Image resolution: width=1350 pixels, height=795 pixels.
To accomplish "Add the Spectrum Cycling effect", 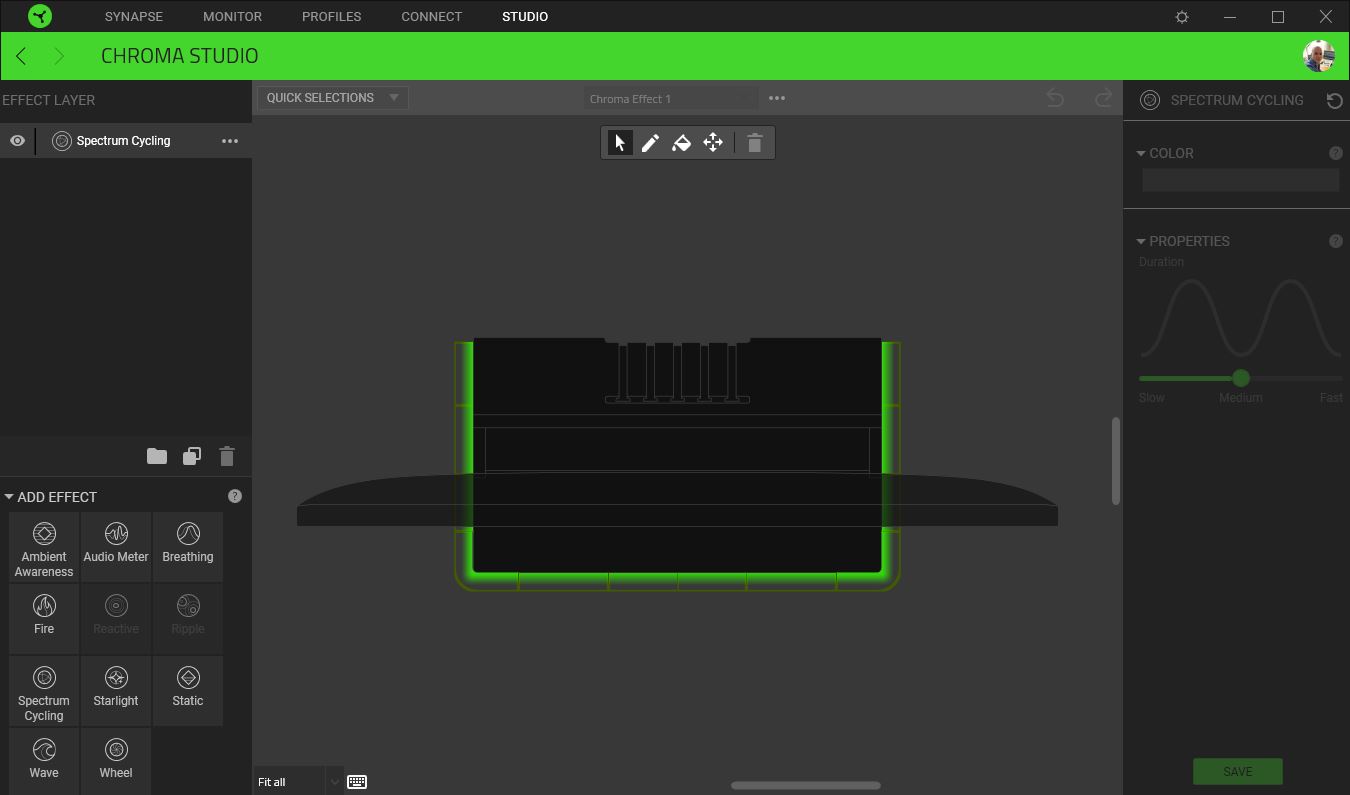I will (44, 691).
